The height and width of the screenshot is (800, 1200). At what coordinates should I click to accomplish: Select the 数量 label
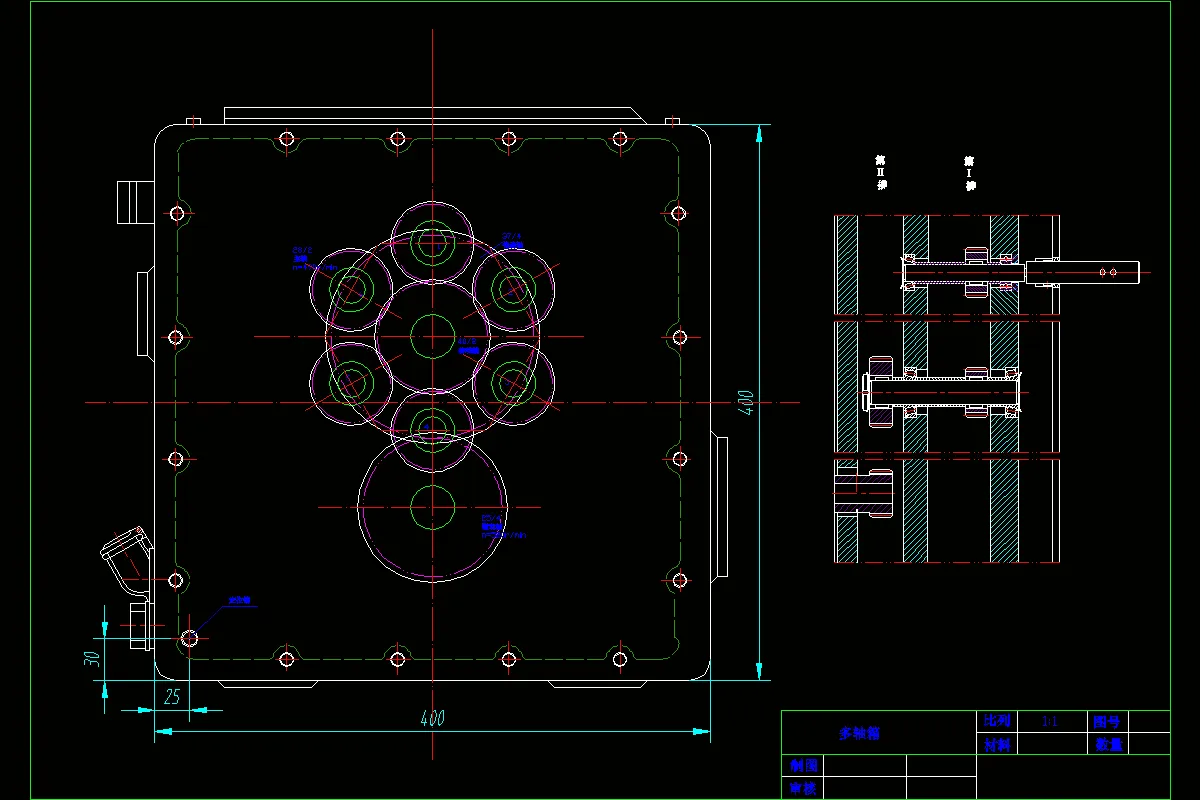coord(1109,744)
